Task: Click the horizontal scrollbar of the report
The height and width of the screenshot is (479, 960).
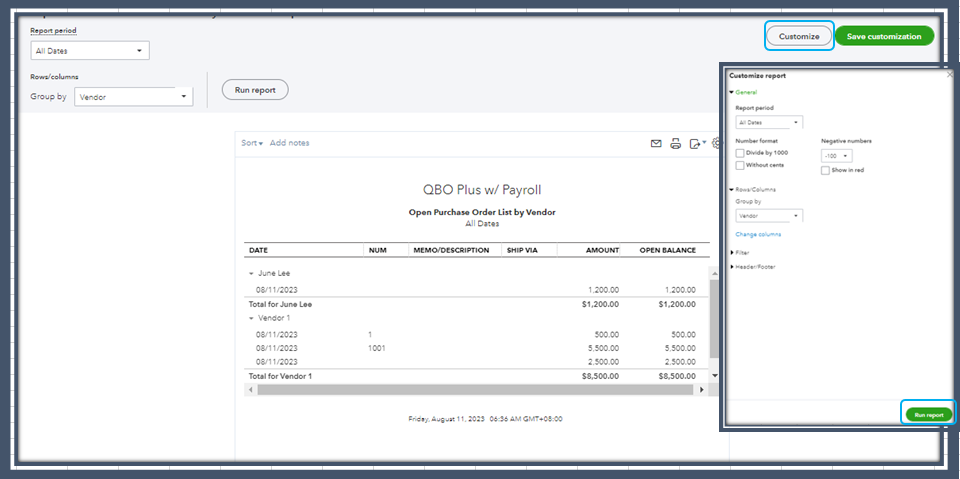Action: (474, 390)
